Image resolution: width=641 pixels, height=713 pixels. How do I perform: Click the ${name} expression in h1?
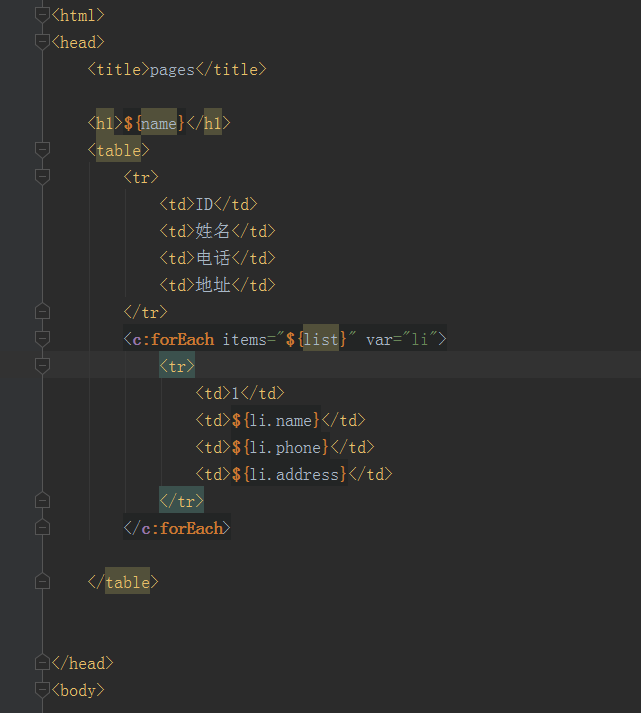(154, 123)
